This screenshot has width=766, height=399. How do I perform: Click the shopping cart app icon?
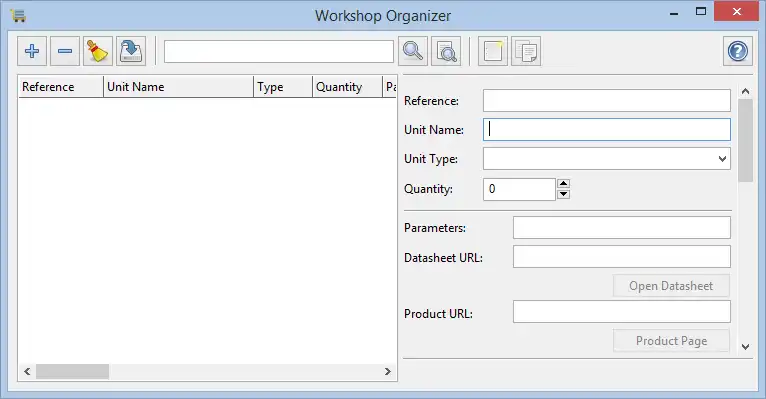click(x=18, y=15)
